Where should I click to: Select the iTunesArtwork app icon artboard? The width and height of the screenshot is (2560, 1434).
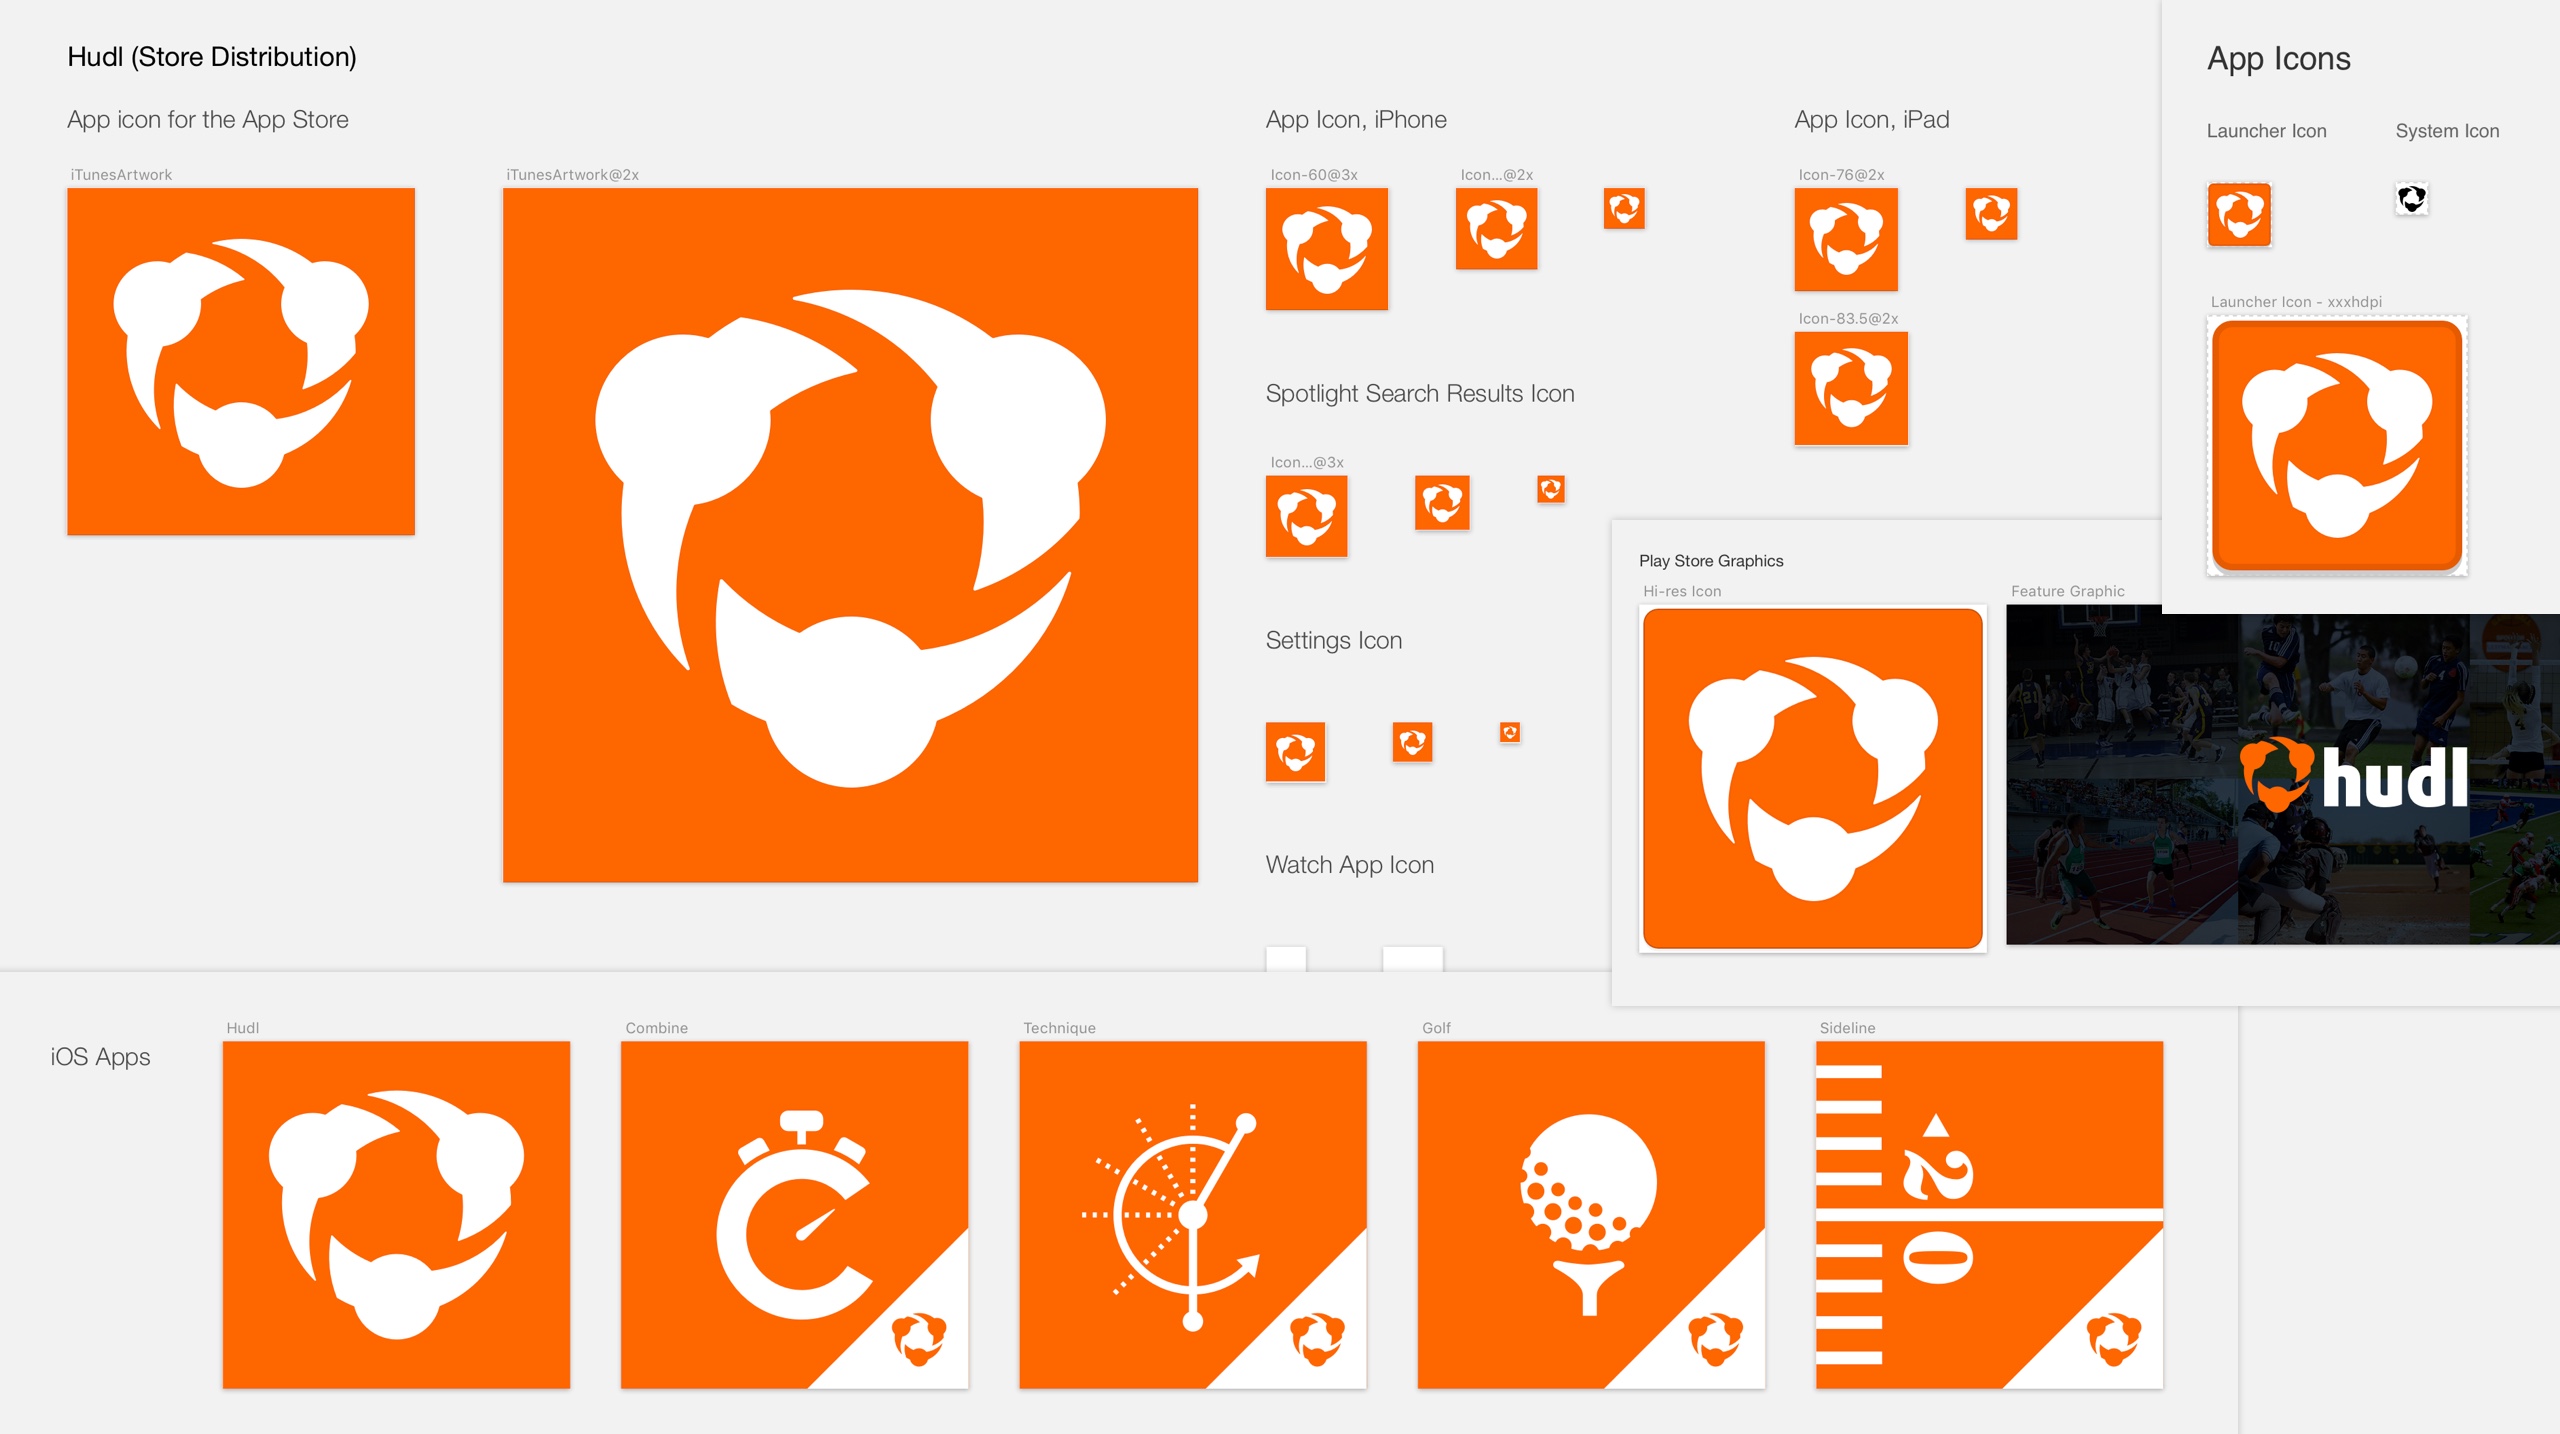(241, 361)
